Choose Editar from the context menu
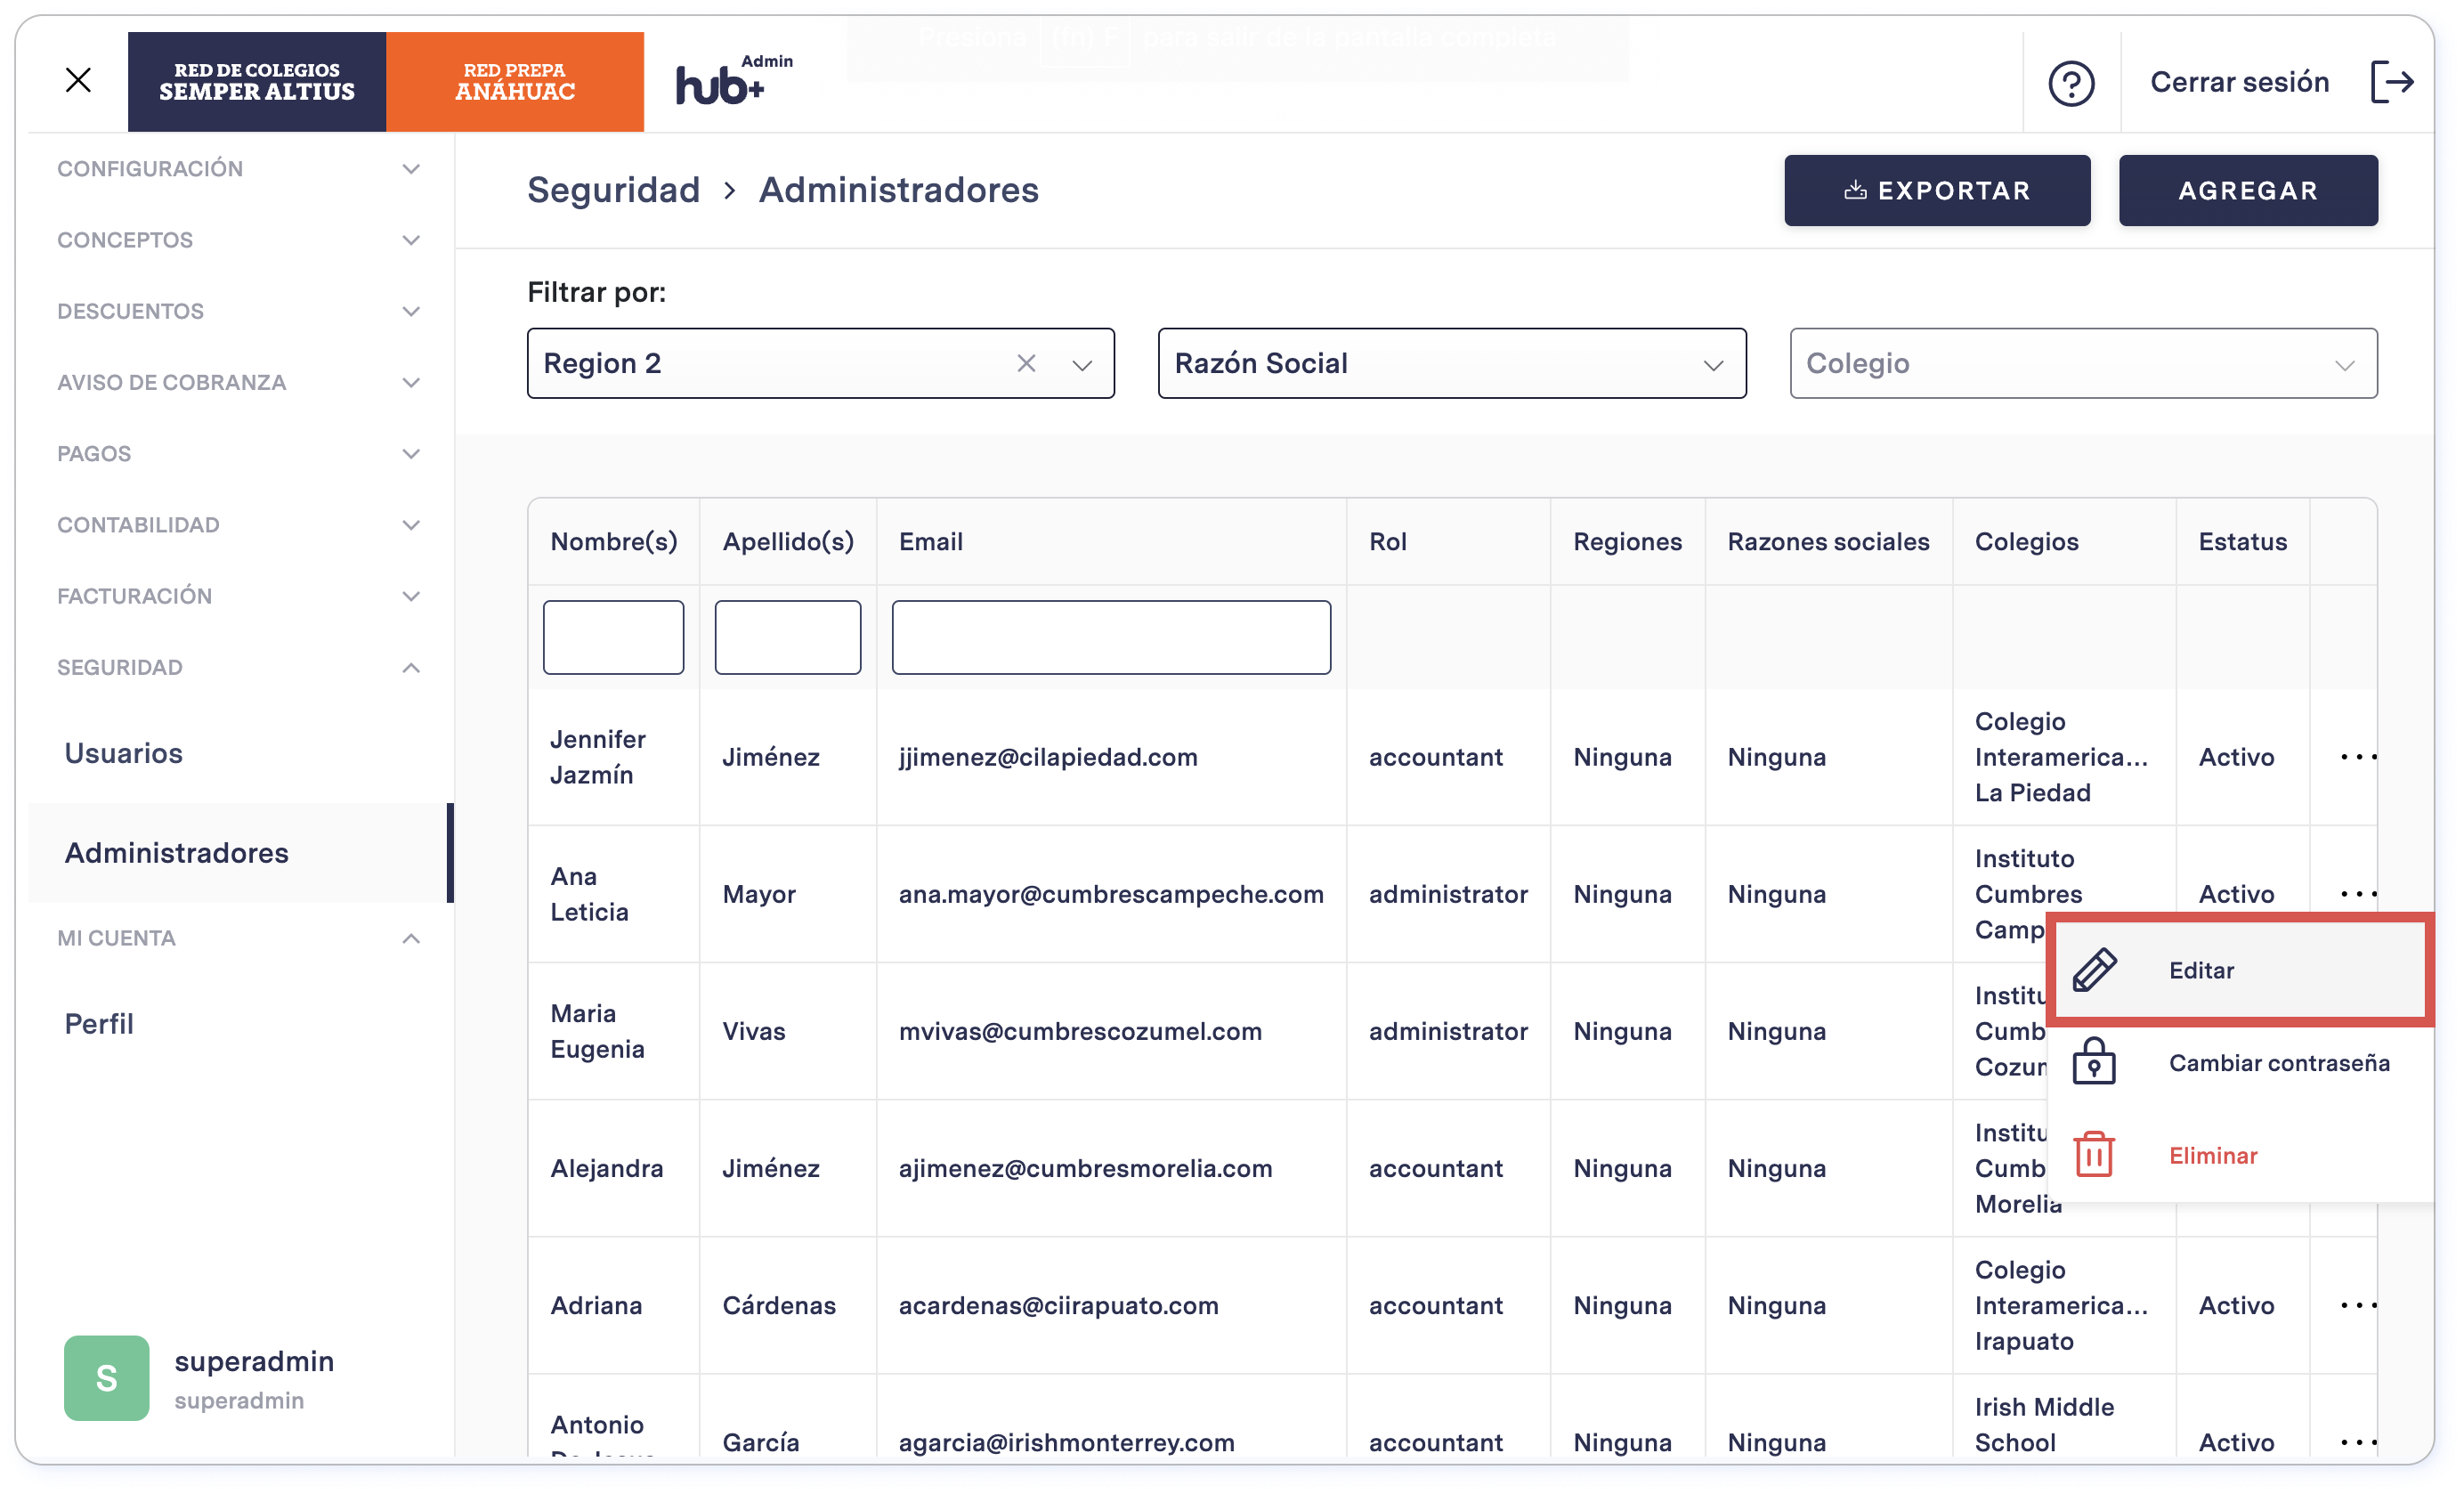2464x1494 pixels. click(2240, 970)
